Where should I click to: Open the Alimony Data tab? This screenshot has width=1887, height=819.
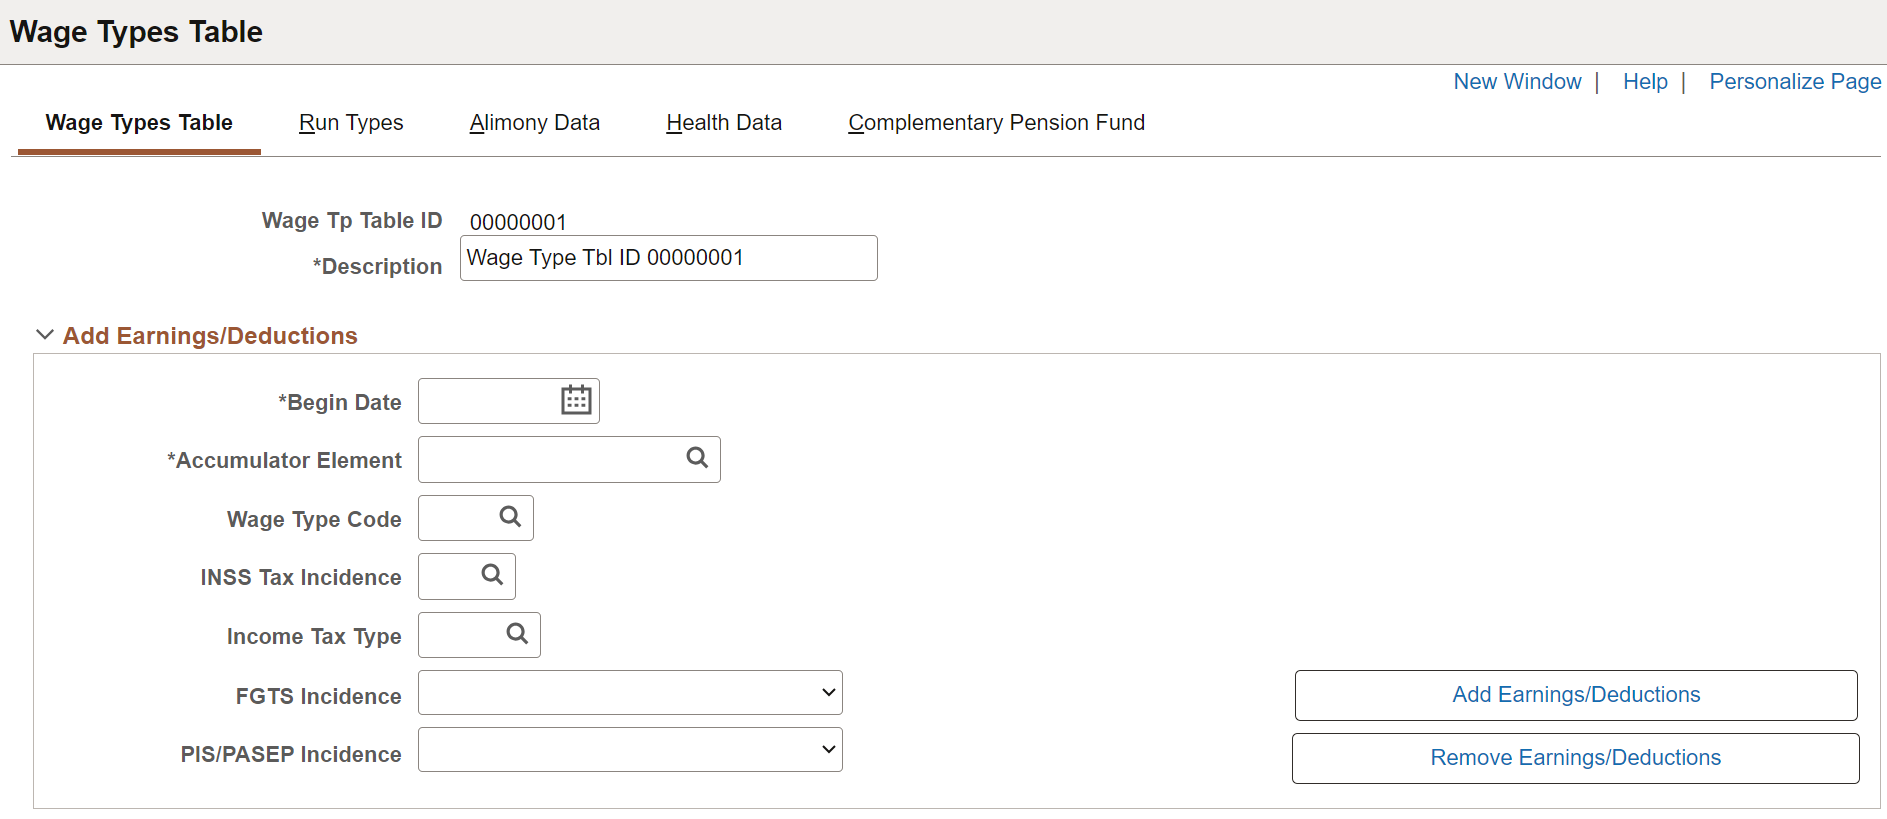(x=535, y=123)
